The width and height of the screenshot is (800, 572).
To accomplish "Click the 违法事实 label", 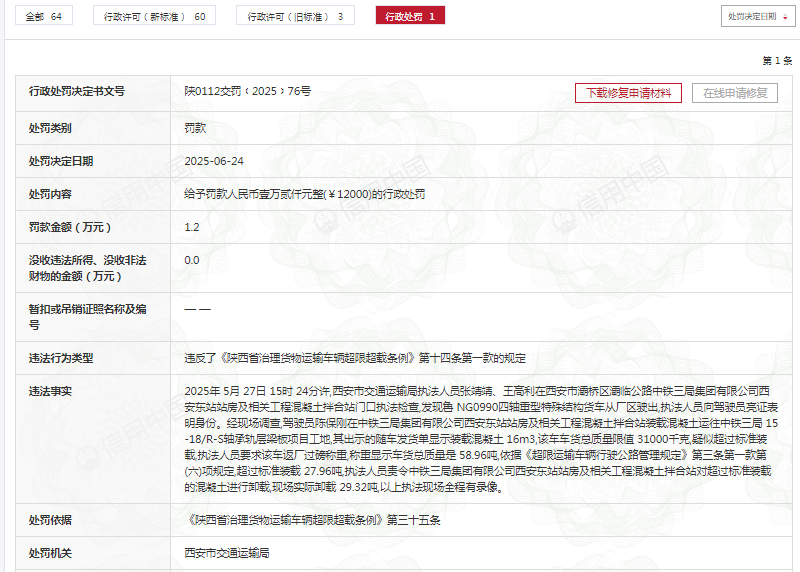I will [x=50, y=391].
